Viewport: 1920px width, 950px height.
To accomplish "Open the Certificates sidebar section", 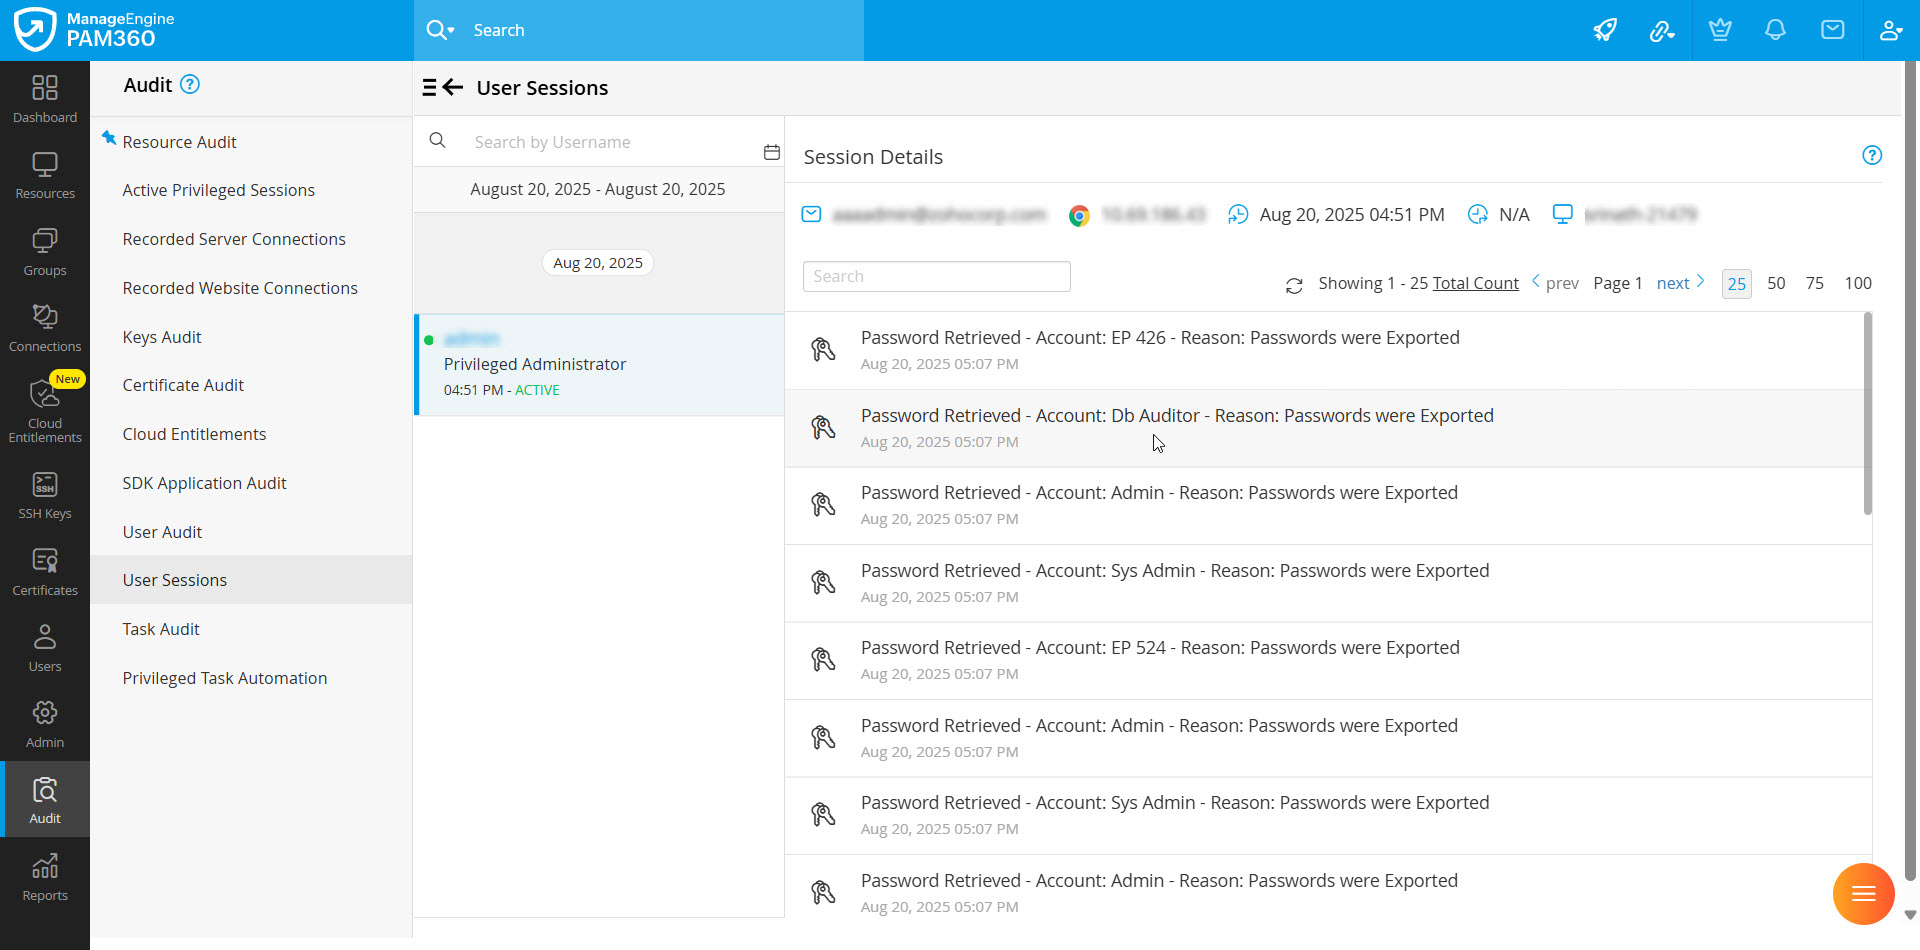I will 45,573.
